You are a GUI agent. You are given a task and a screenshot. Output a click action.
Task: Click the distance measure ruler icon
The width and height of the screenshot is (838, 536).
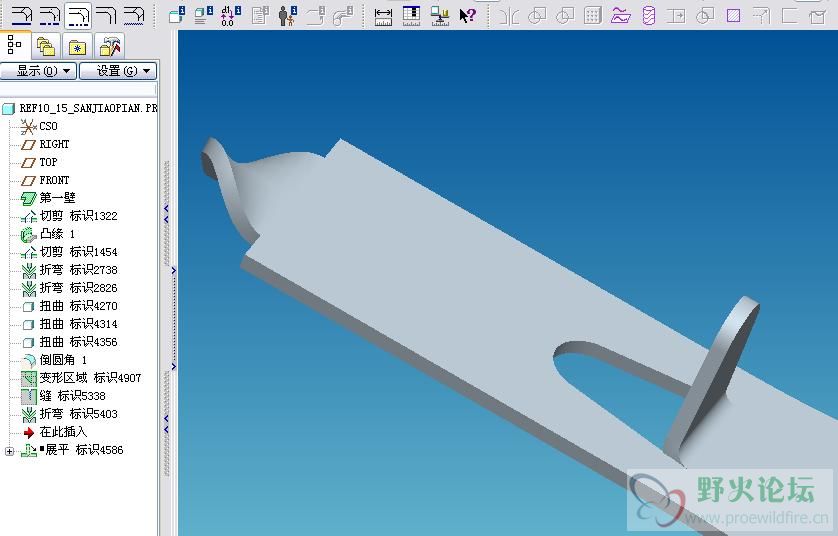point(383,15)
